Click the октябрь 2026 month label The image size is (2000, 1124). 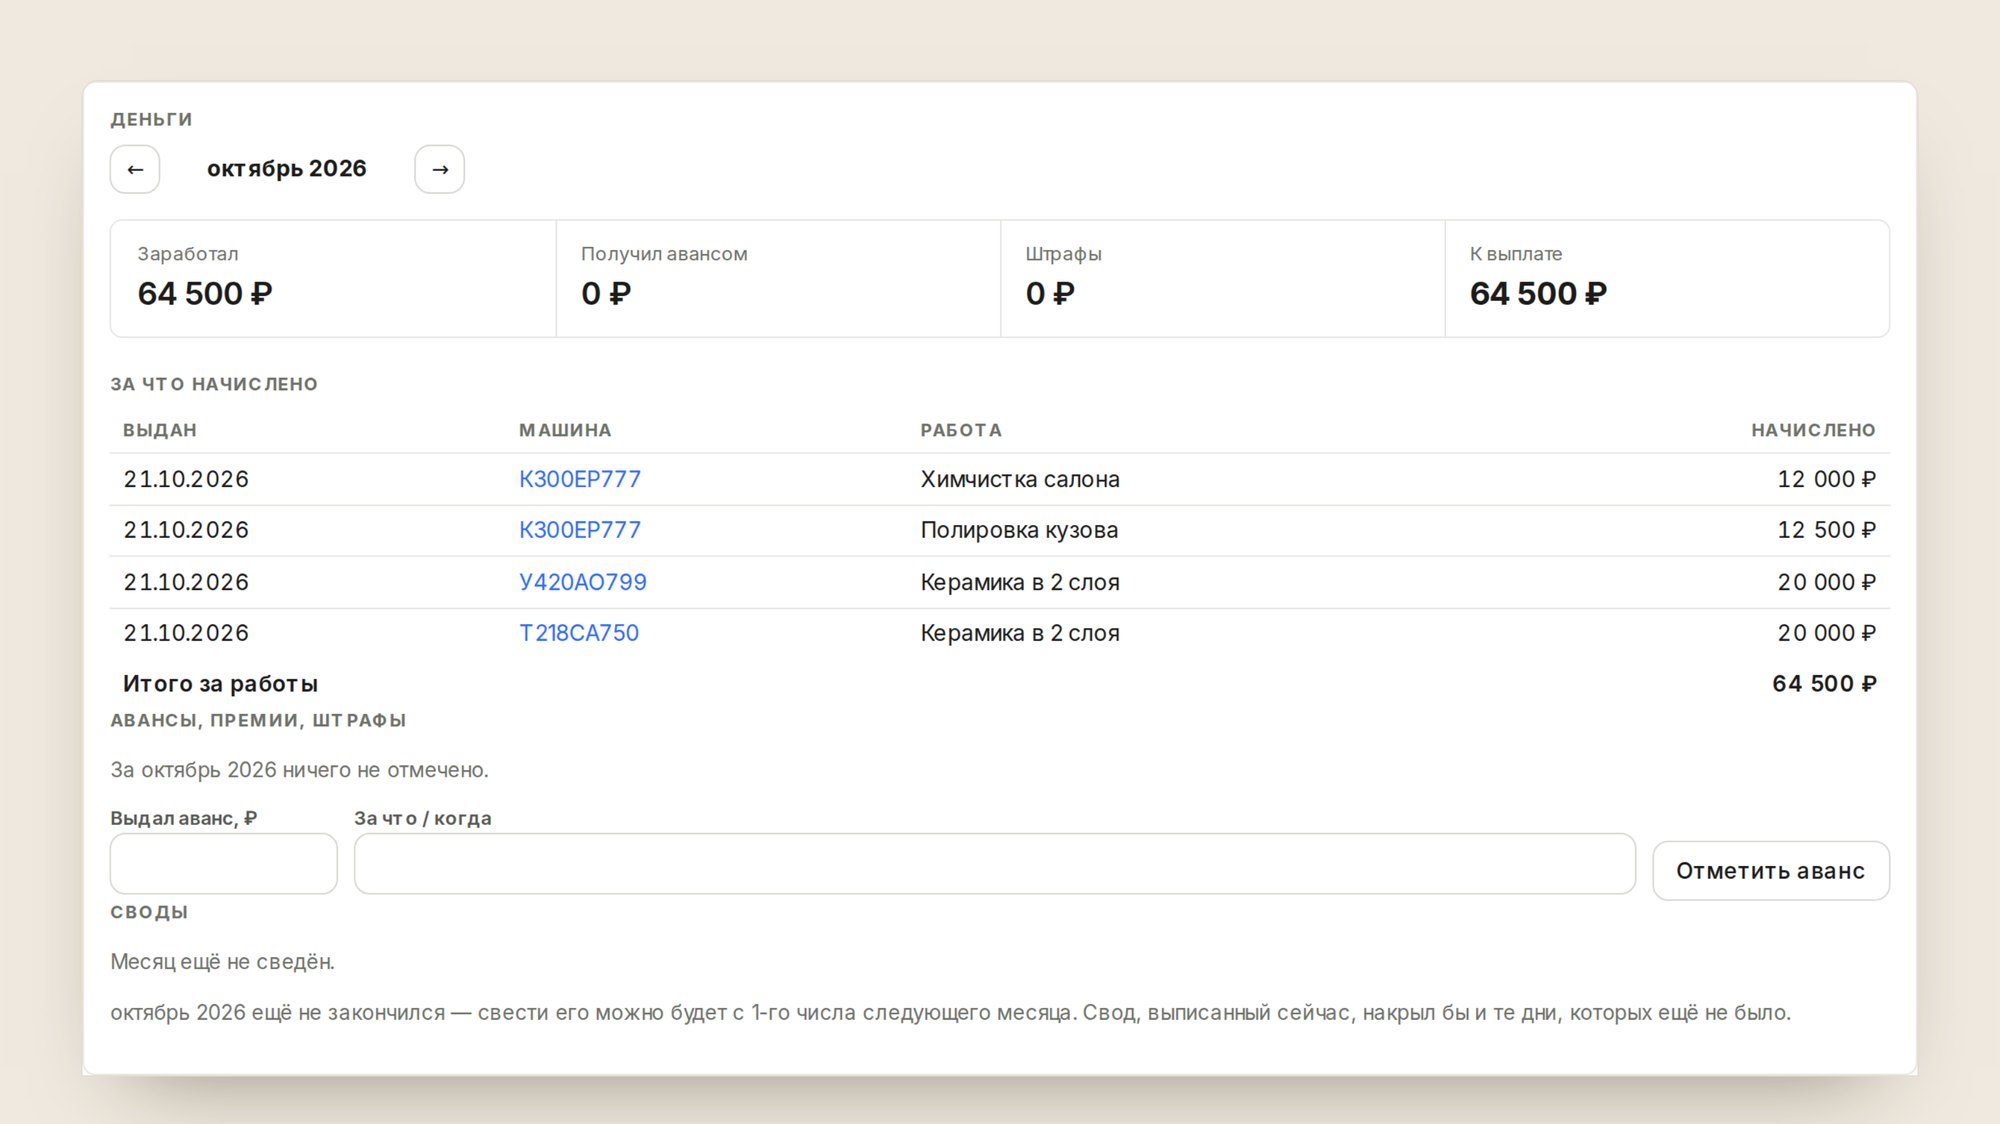coord(287,169)
